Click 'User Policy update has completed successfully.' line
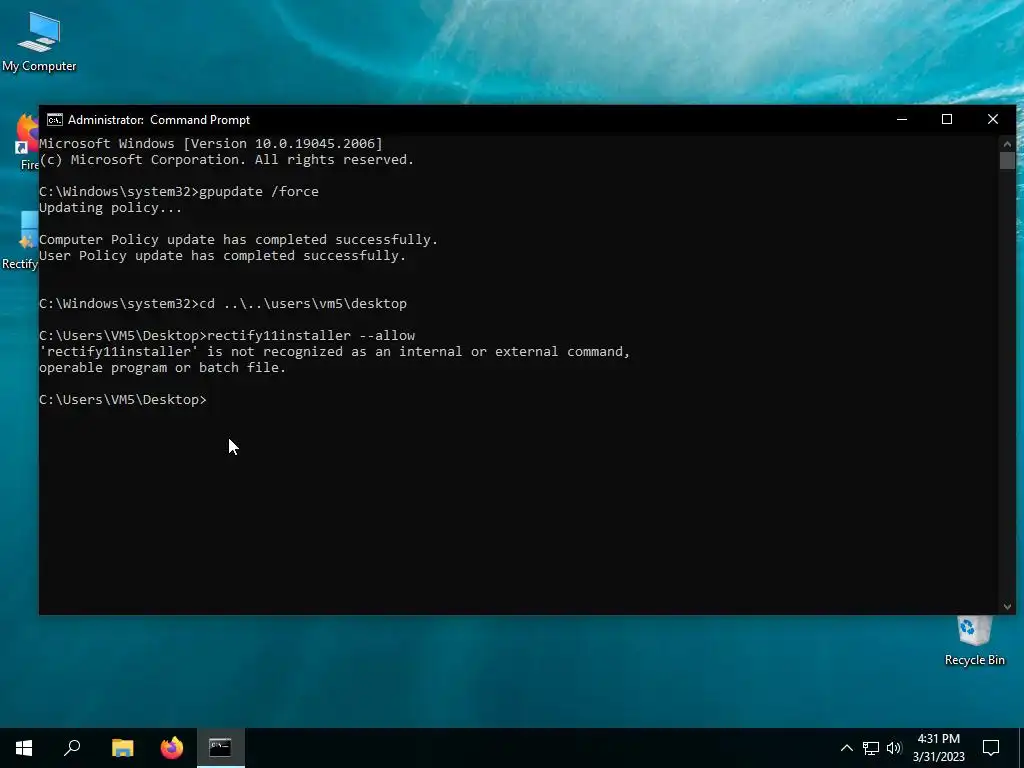 click(223, 255)
